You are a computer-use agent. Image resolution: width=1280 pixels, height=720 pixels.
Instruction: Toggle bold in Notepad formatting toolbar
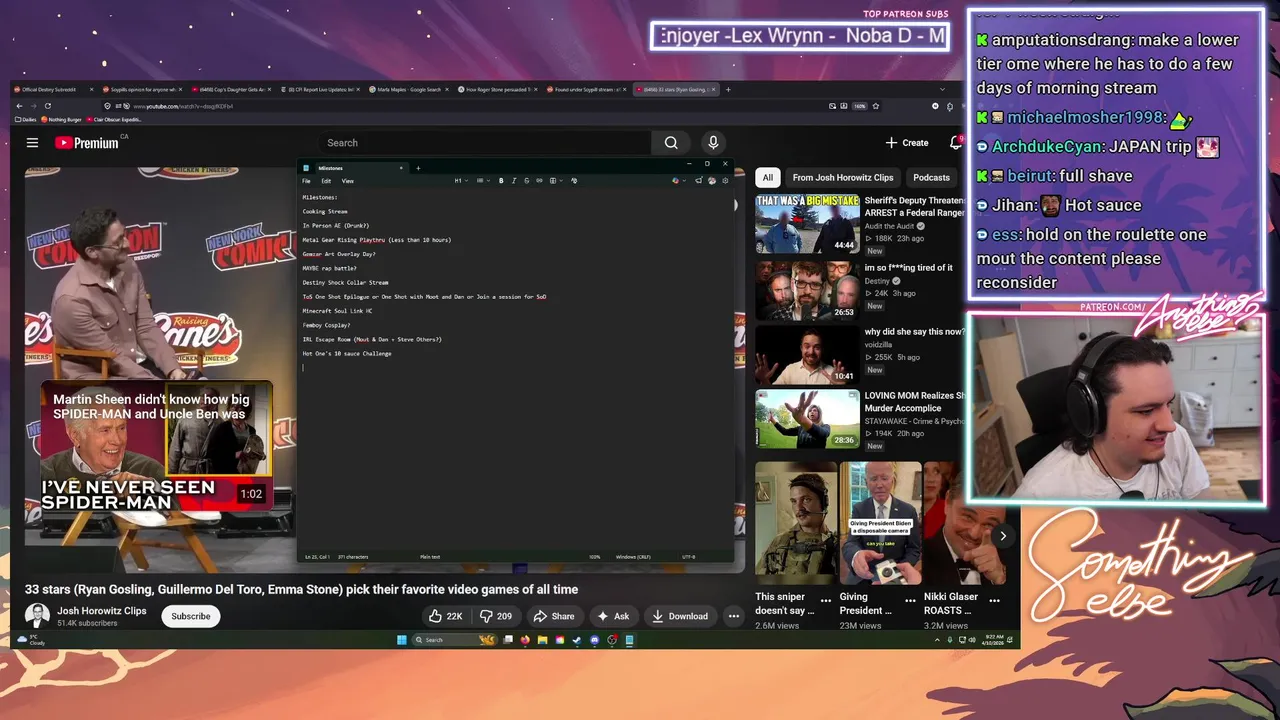(501, 181)
